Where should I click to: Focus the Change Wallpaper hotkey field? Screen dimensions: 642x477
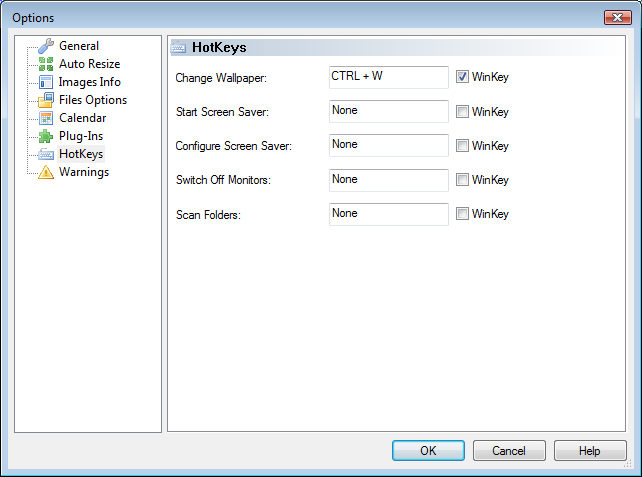pyautogui.click(x=389, y=77)
